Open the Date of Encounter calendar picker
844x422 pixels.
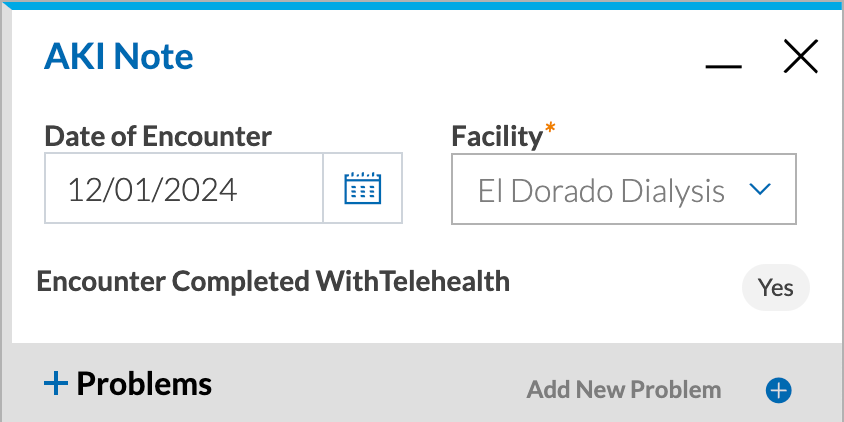coord(362,188)
